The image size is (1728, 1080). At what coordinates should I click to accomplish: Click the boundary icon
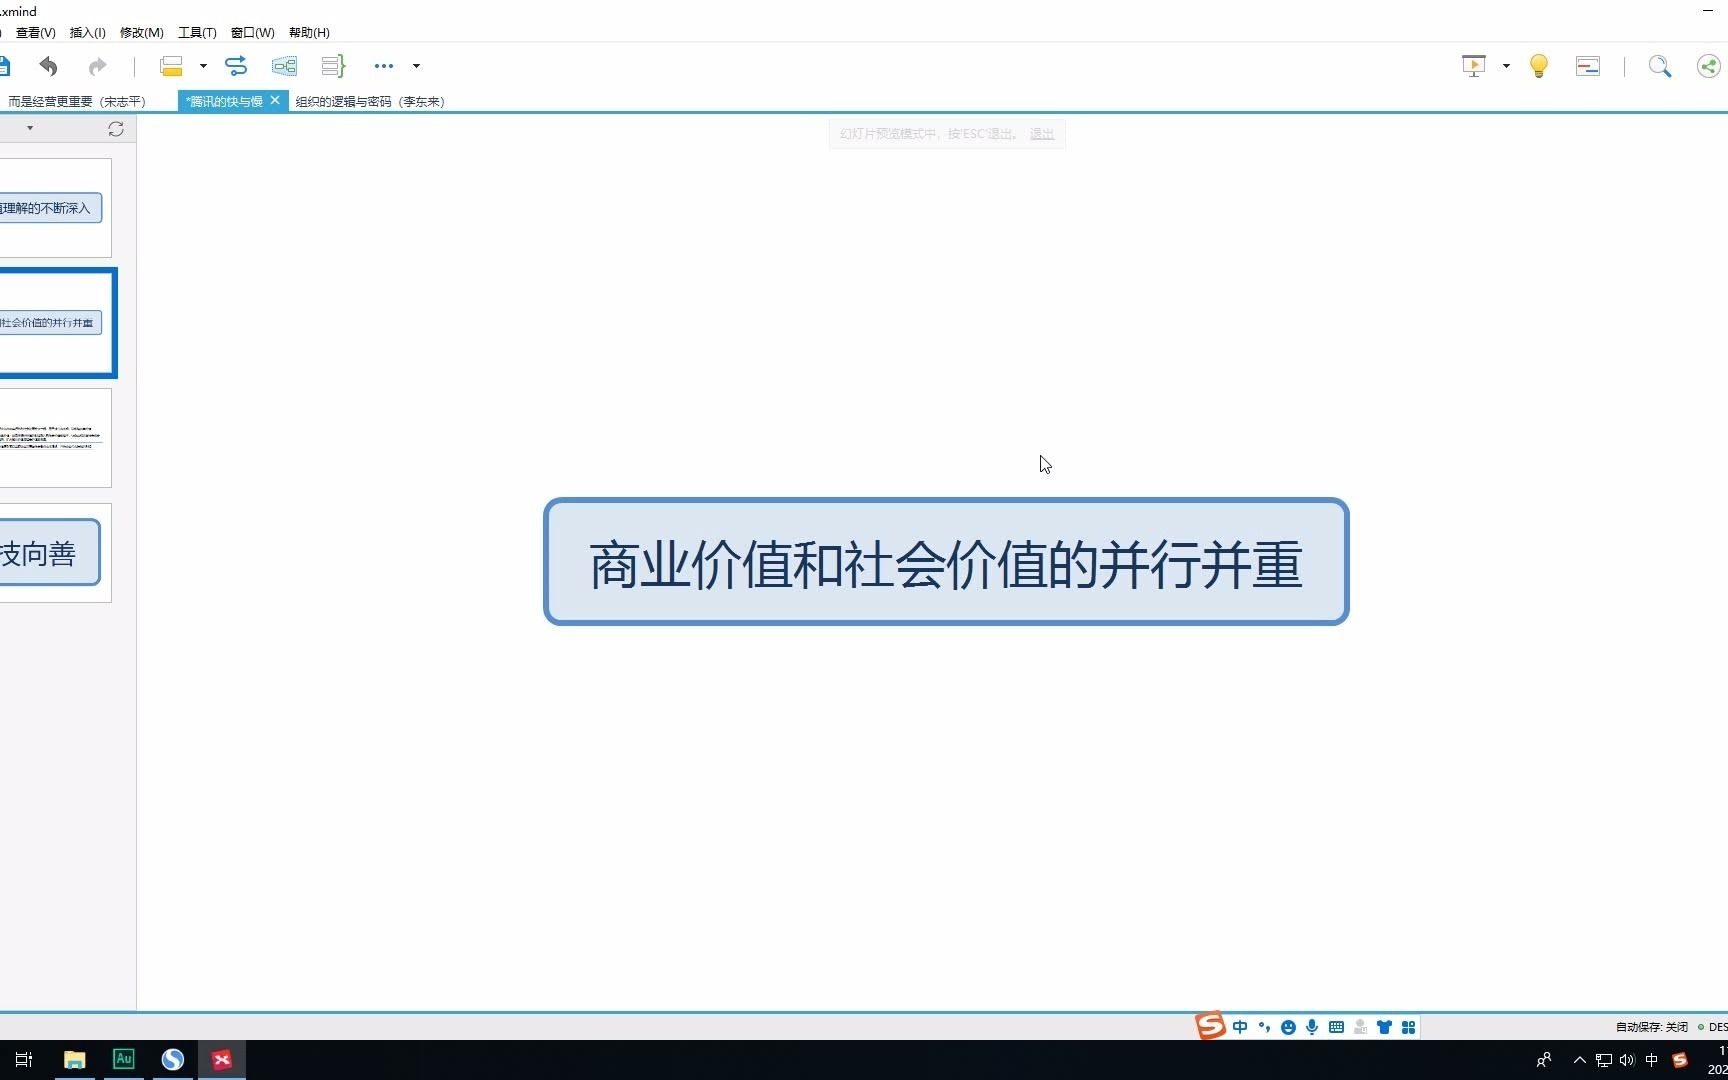click(284, 66)
